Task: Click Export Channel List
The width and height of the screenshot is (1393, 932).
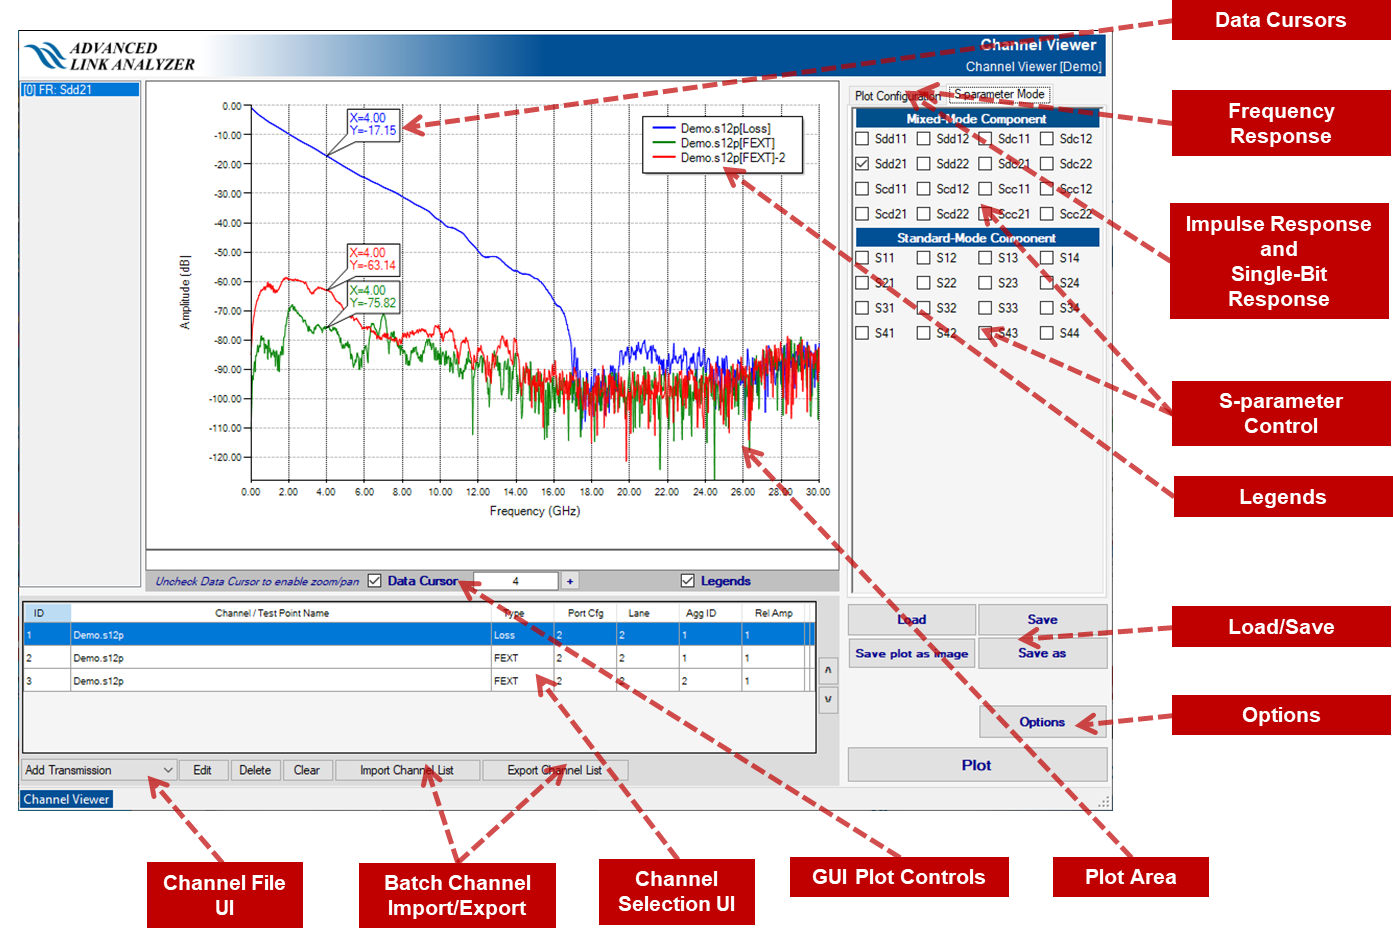Action: pos(555,770)
